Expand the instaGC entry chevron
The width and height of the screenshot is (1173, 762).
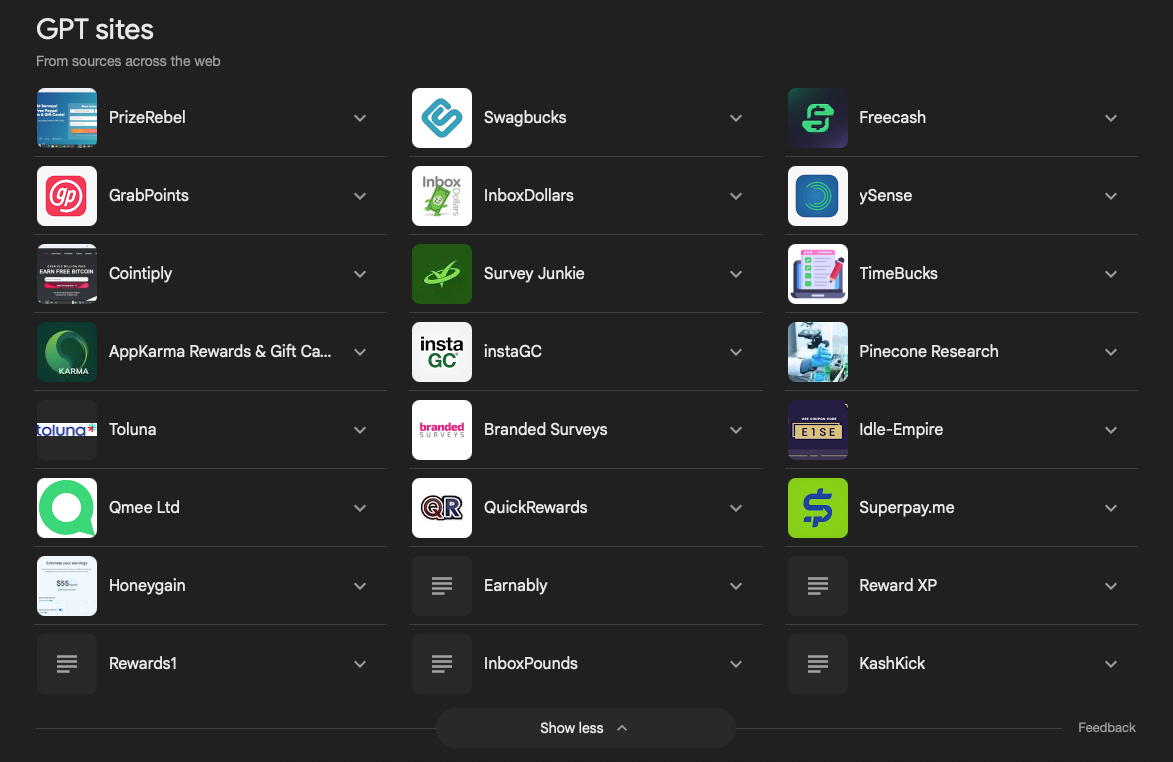[x=736, y=352]
